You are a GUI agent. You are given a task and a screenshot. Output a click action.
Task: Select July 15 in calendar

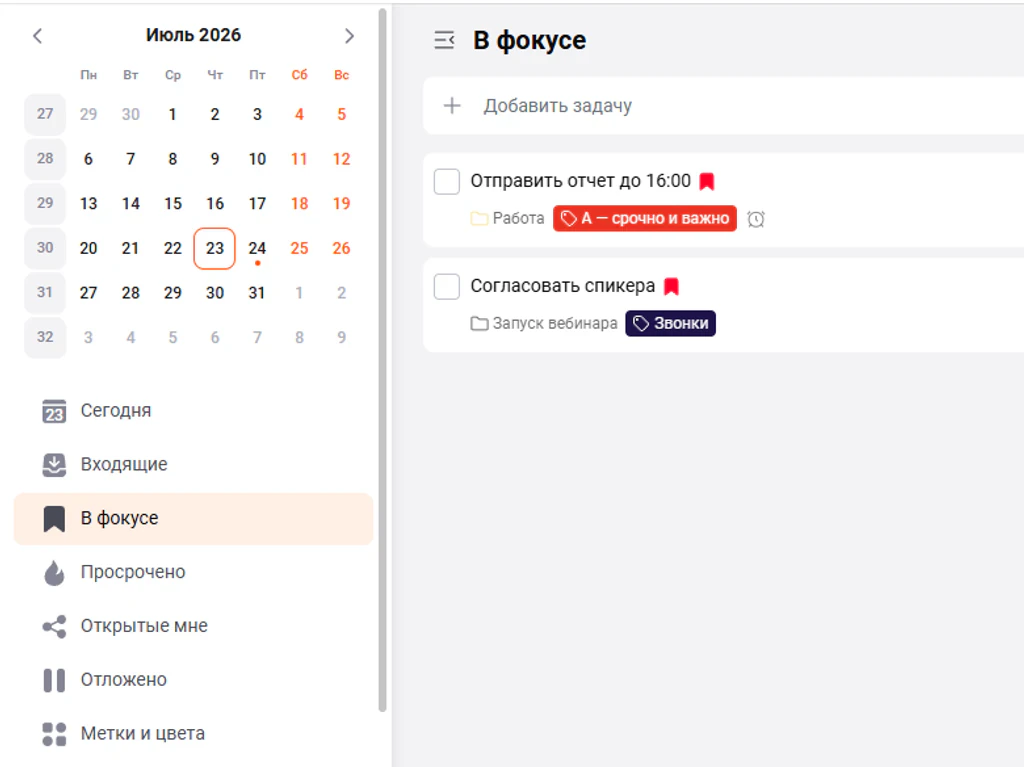[x=172, y=204]
